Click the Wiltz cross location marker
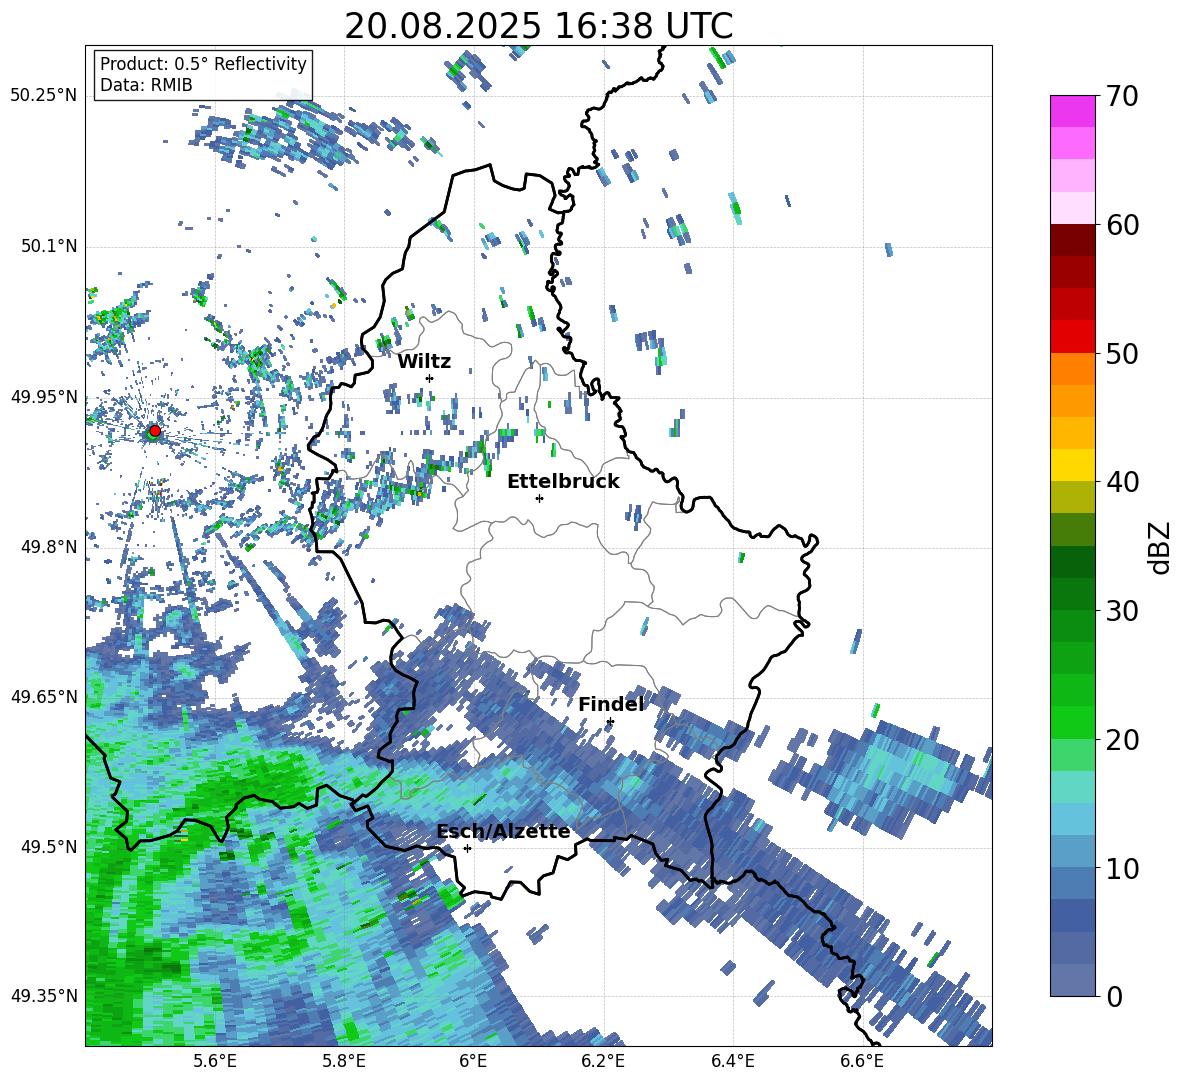The image size is (1184, 1081). pos(430,378)
